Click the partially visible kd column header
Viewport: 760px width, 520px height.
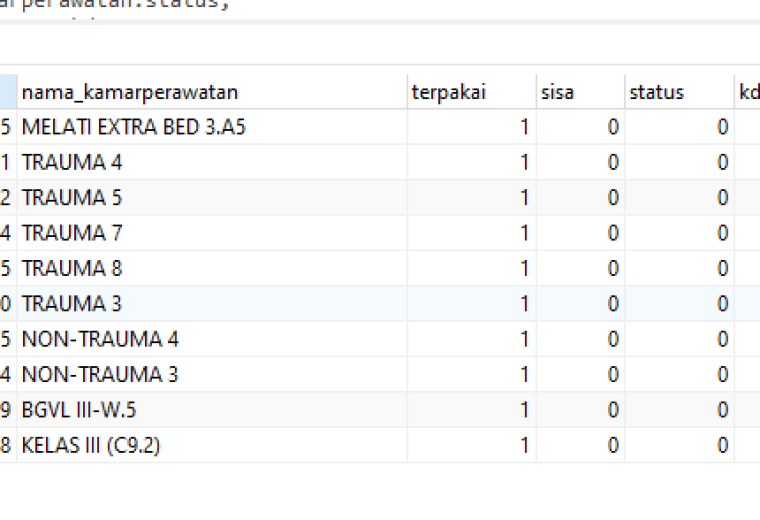[747, 92]
